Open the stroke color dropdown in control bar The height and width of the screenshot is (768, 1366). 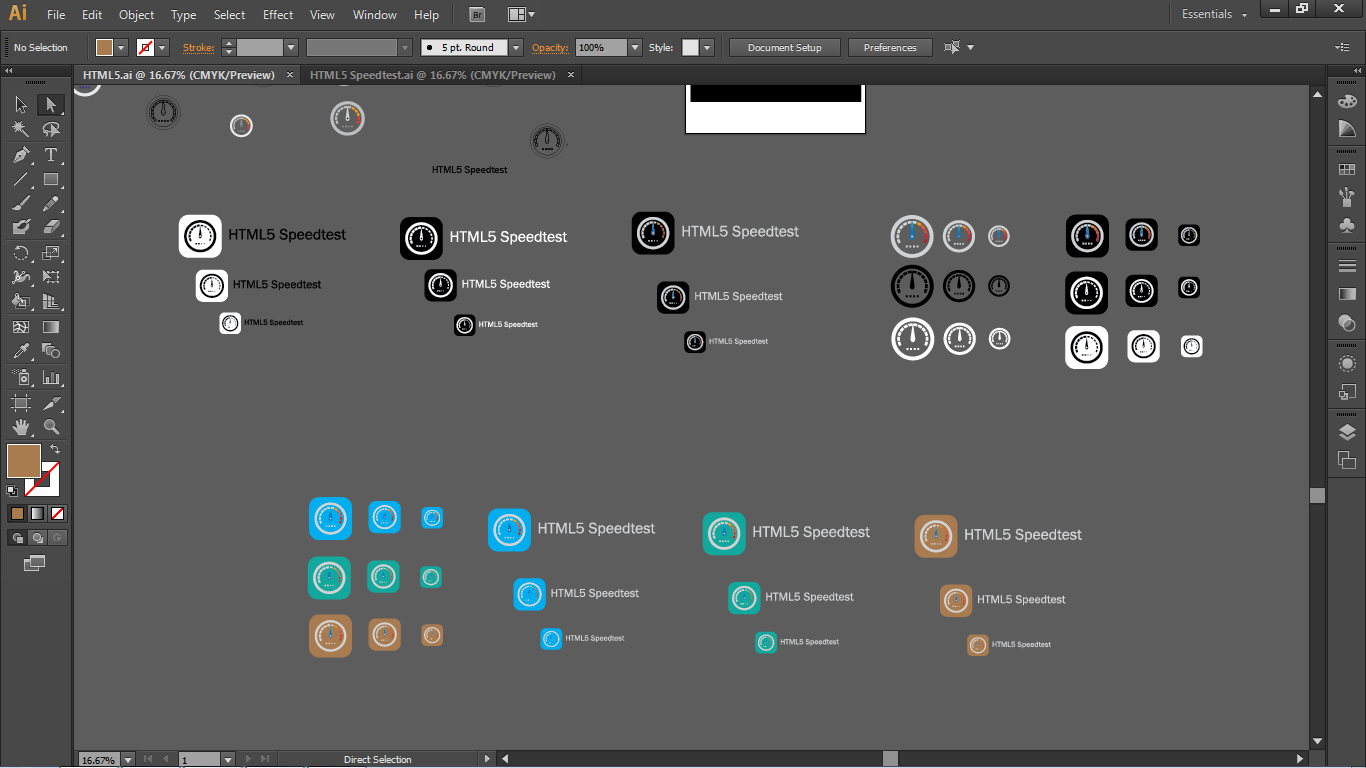pos(162,48)
